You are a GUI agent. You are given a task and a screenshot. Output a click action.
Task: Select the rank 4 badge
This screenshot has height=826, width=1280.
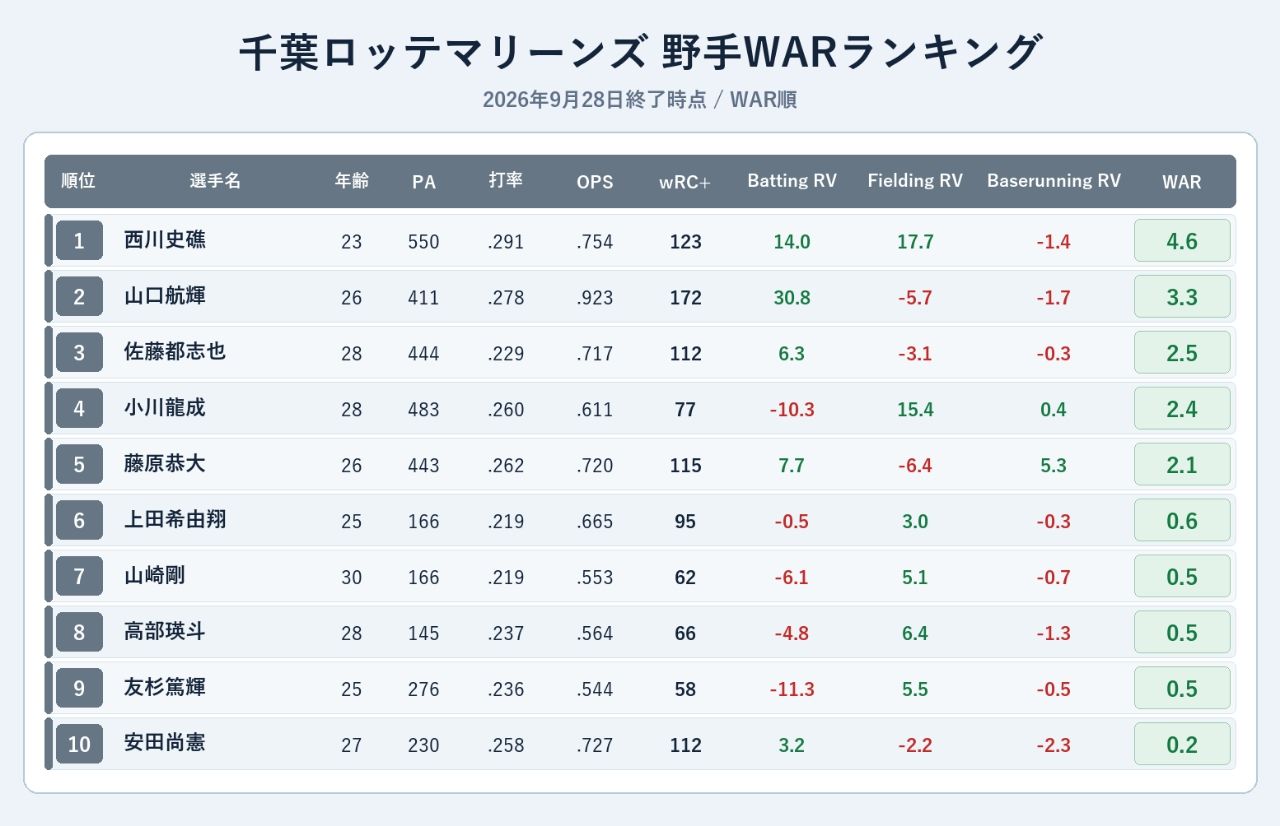click(x=79, y=409)
